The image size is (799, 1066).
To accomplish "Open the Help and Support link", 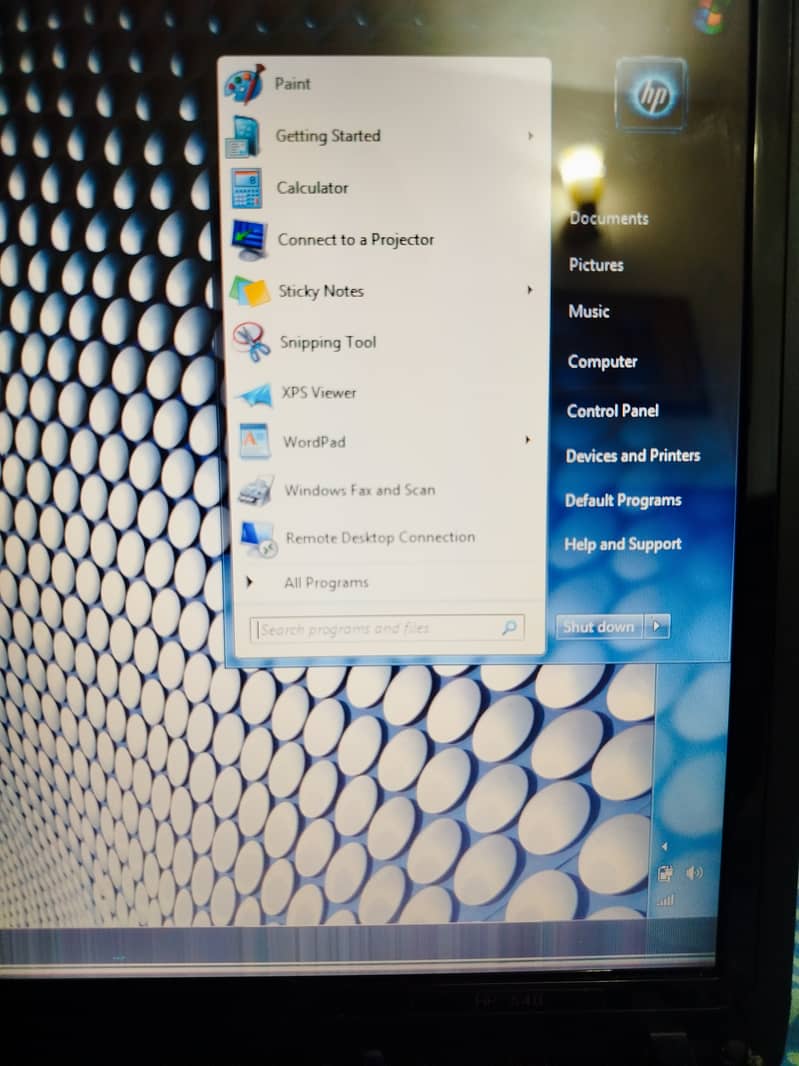I will (x=622, y=545).
